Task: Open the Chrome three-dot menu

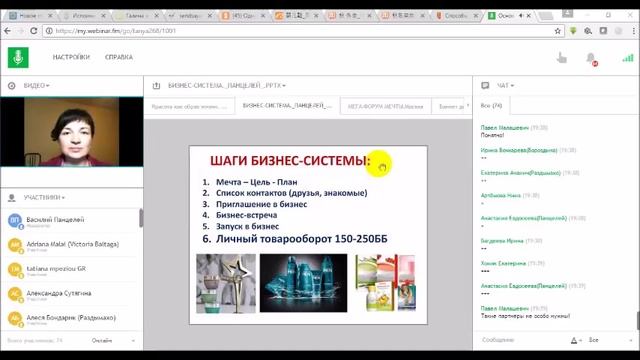Action: (x=633, y=31)
